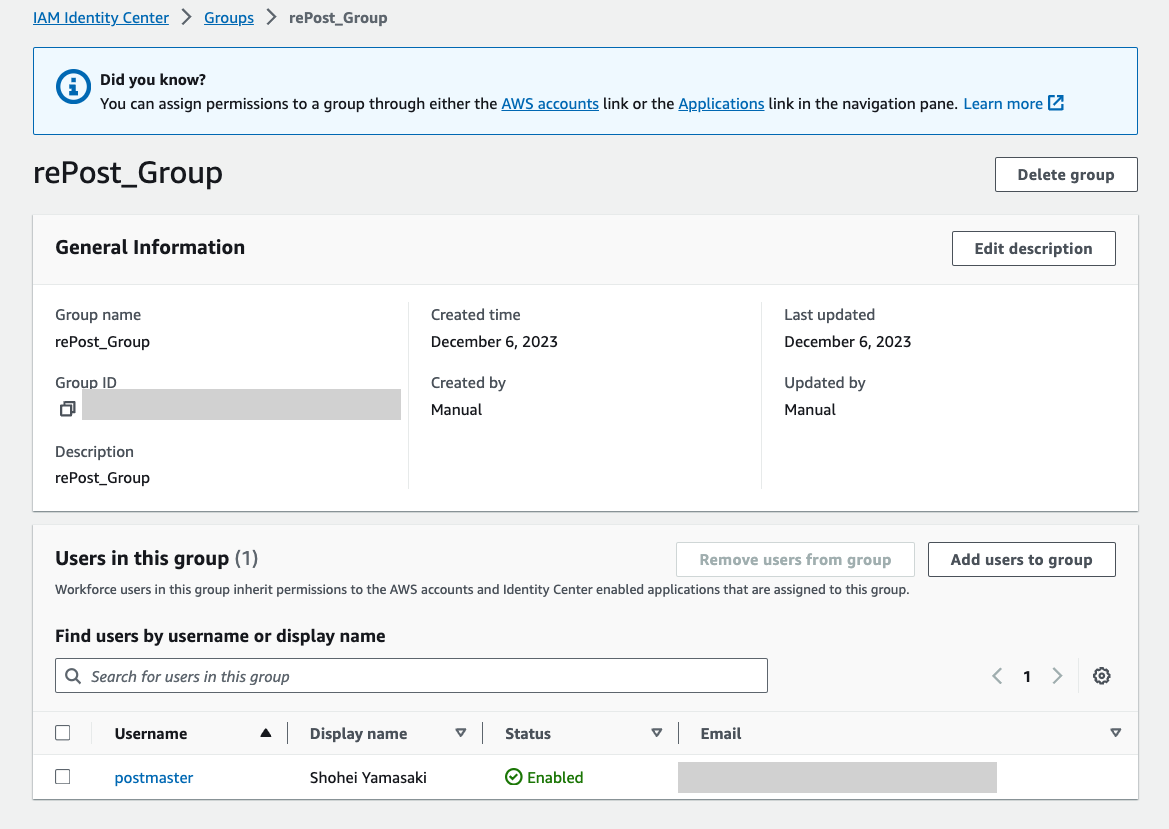Click the next page arrow

(x=1057, y=676)
